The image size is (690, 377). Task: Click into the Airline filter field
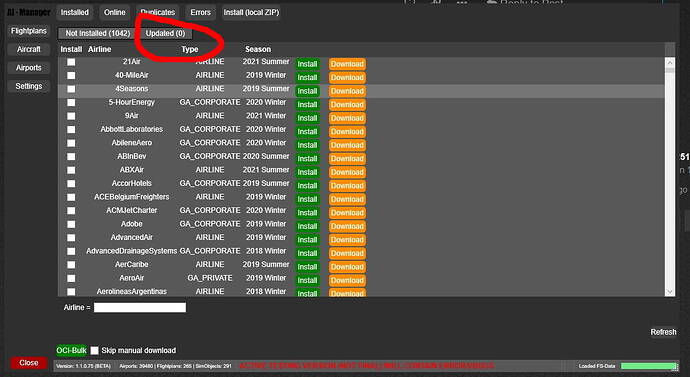pyautogui.click(x=140, y=307)
